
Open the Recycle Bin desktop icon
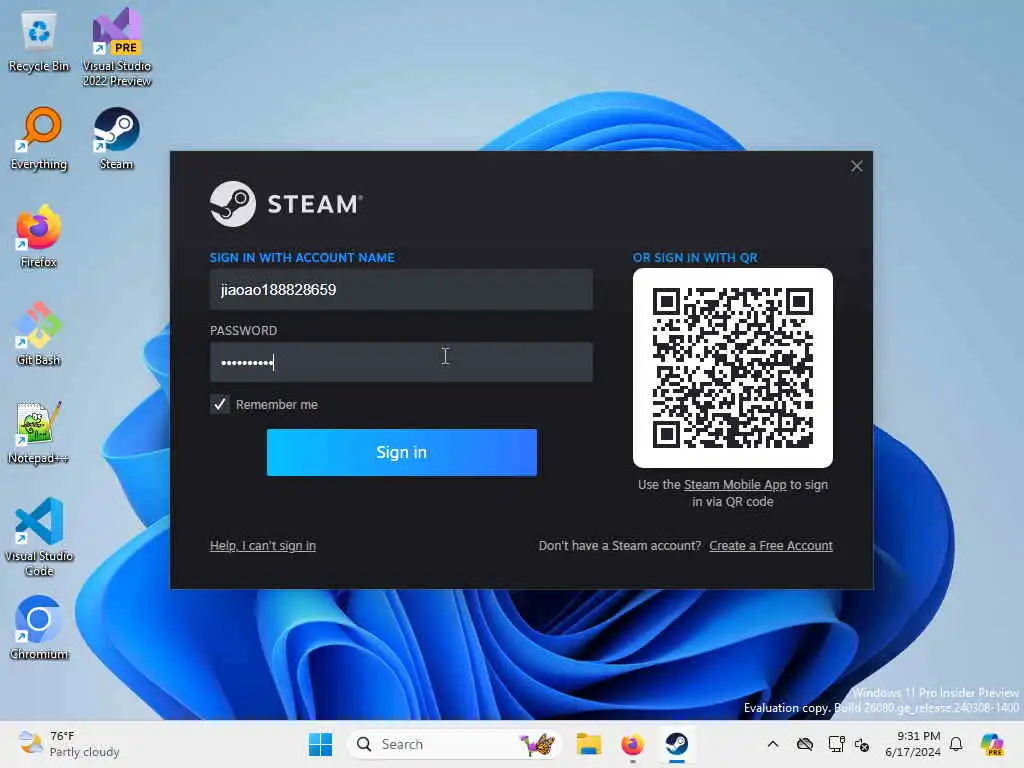pos(39,42)
